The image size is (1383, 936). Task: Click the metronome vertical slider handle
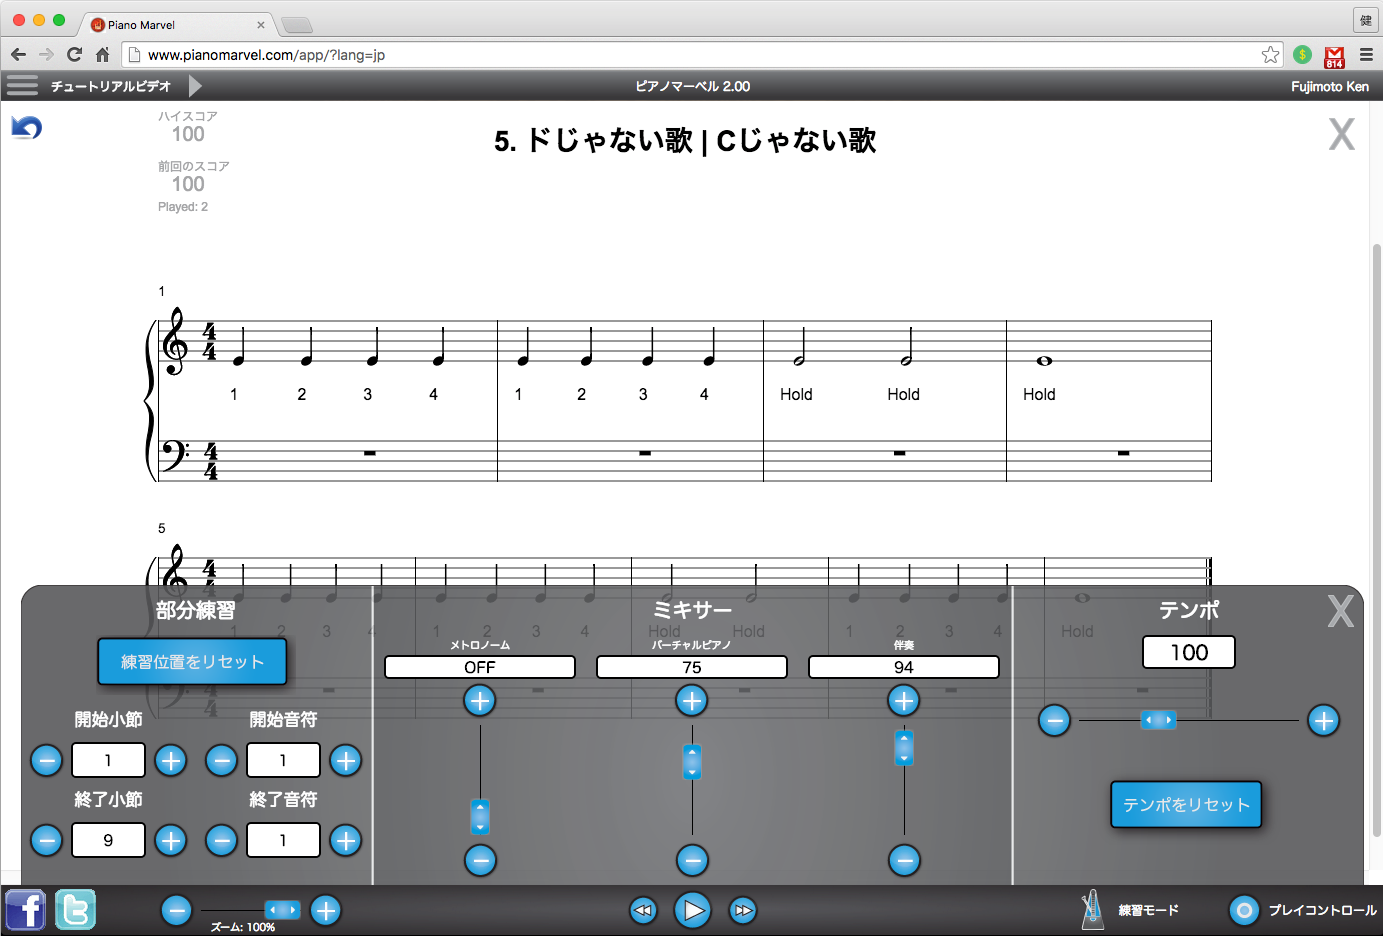480,817
